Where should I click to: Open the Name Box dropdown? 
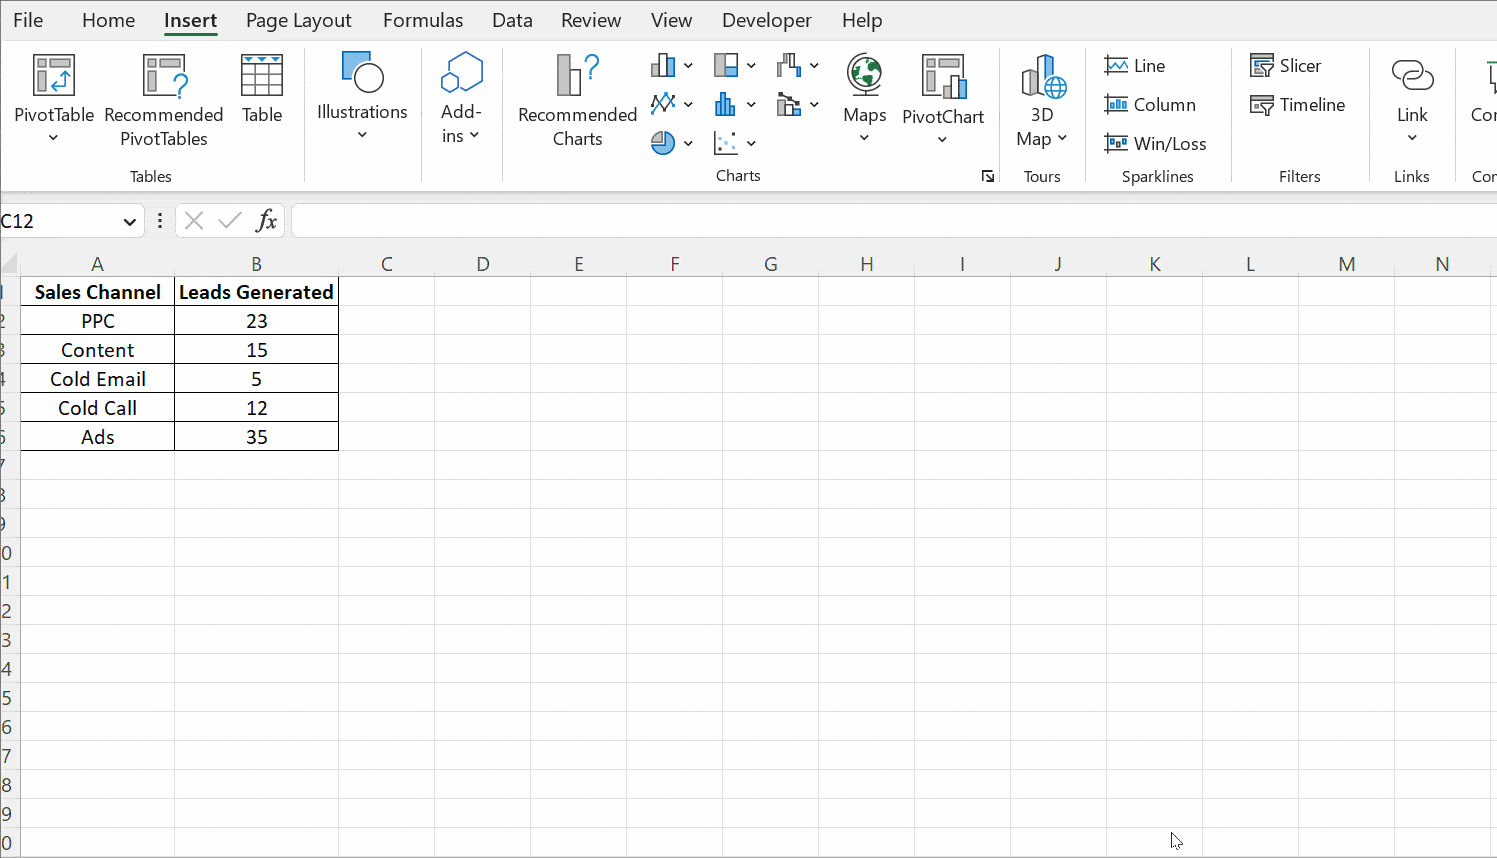[129, 220]
